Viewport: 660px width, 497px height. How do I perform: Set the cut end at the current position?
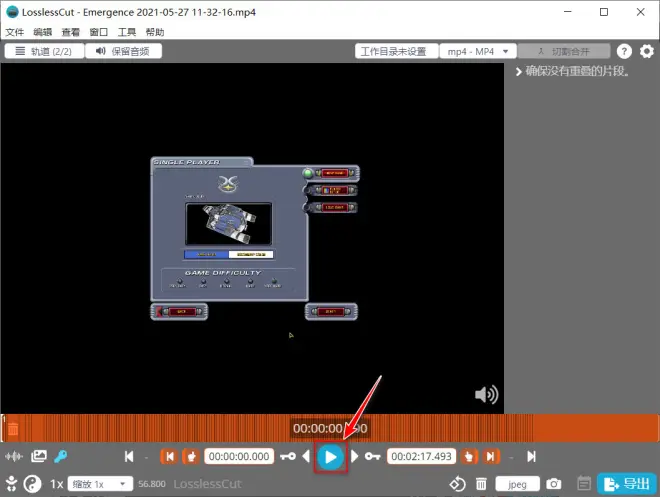point(469,457)
